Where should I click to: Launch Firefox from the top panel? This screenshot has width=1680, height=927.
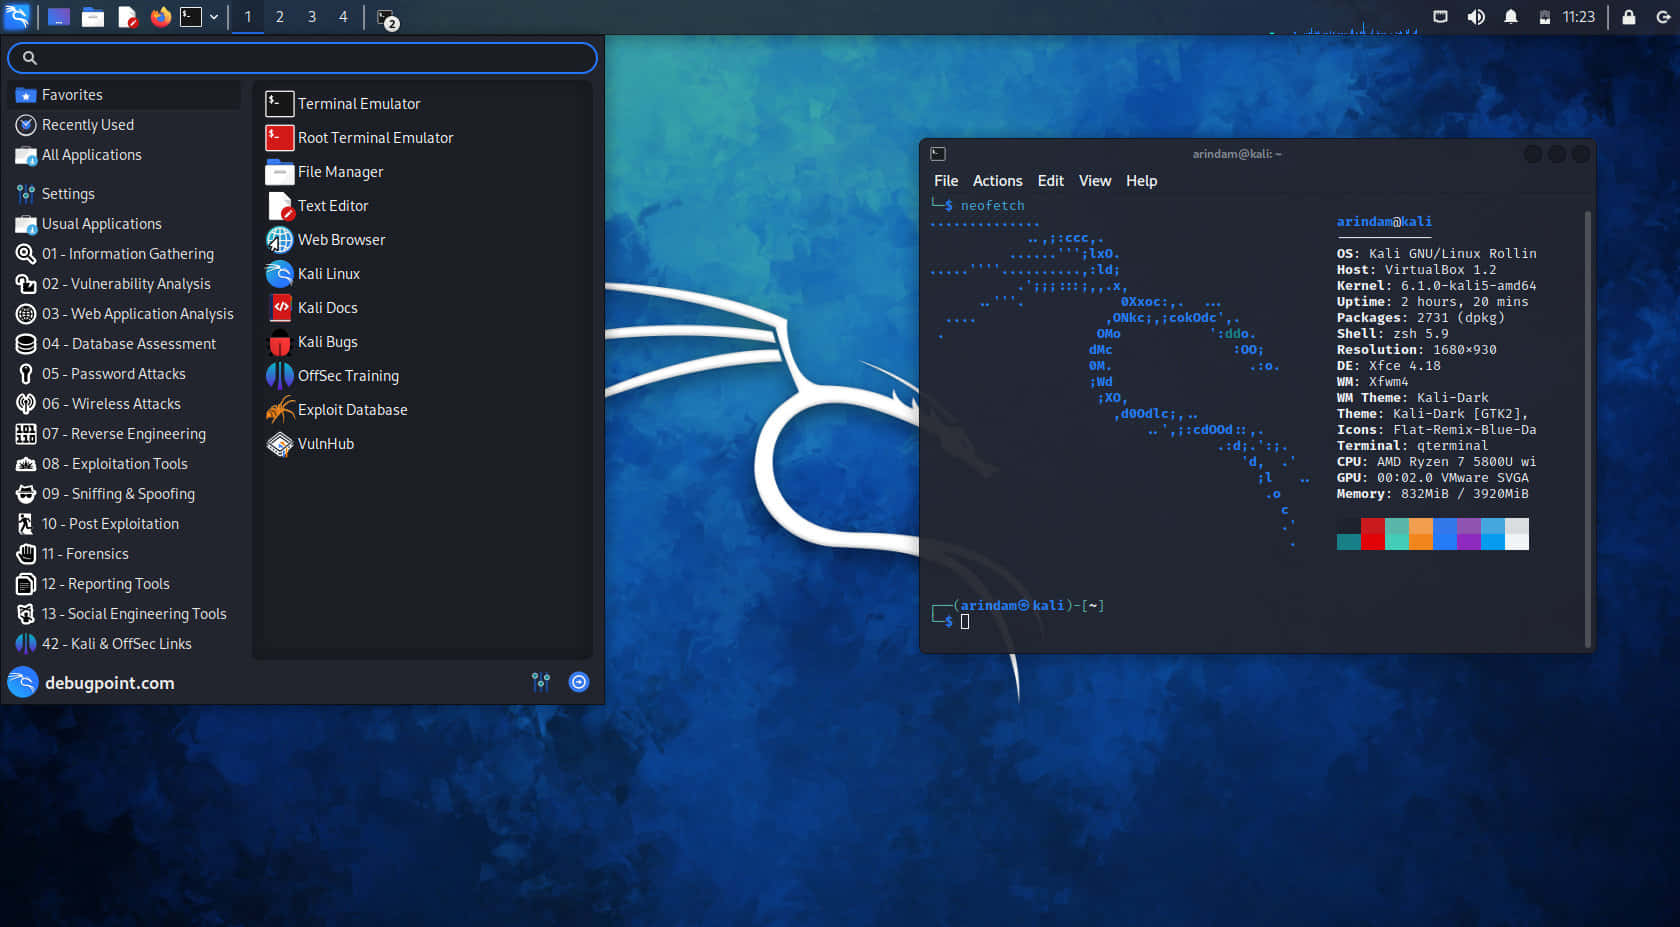click(x=160, y=16)
